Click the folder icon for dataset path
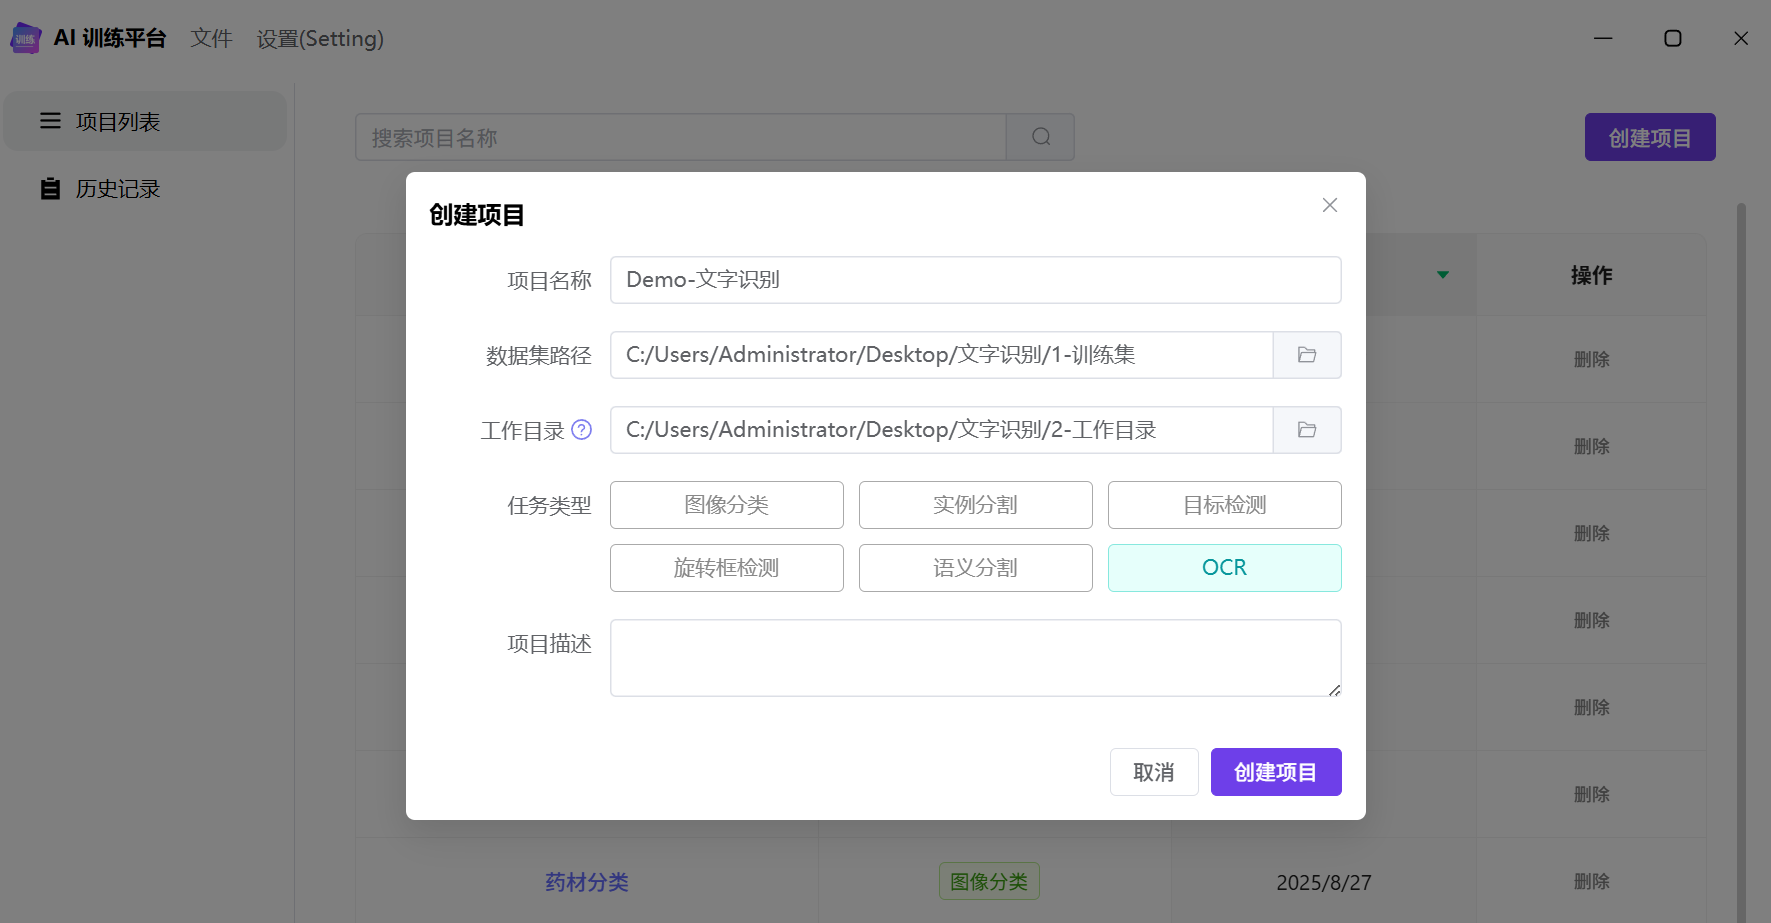The width and height of the screenshot is (1771, 923). click(x=1306, y=355)
